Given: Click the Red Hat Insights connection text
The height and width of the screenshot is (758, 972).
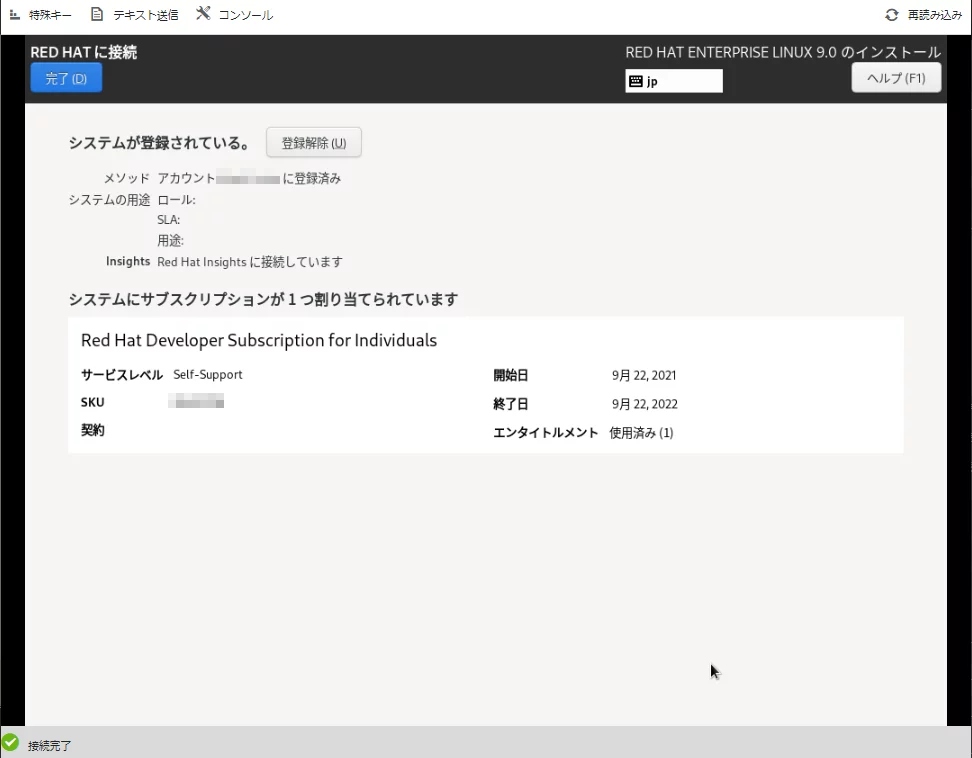Looking at the screenshot, I should 249,262.
